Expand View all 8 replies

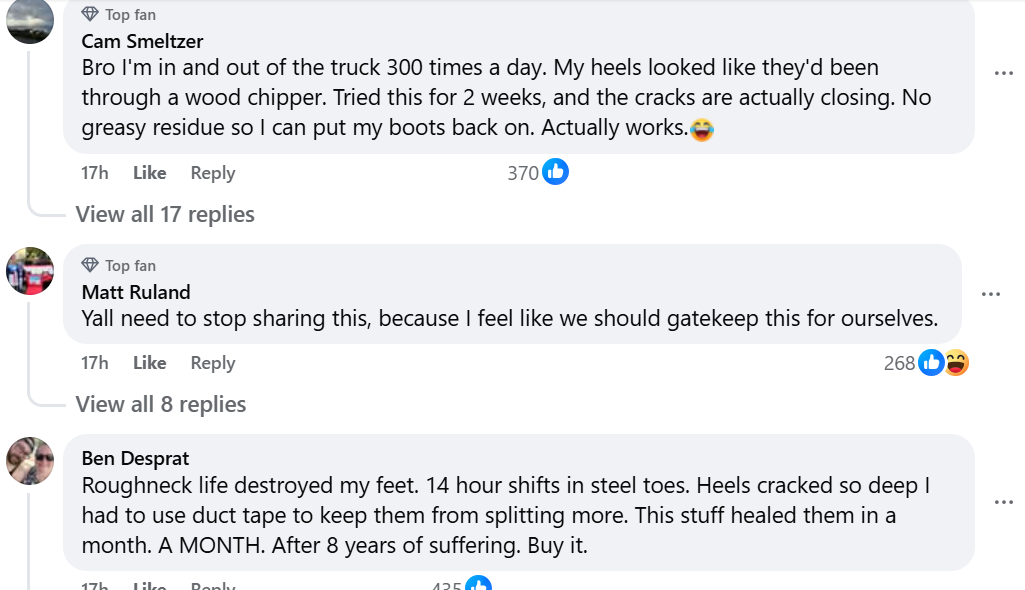[x=160, y=404]
